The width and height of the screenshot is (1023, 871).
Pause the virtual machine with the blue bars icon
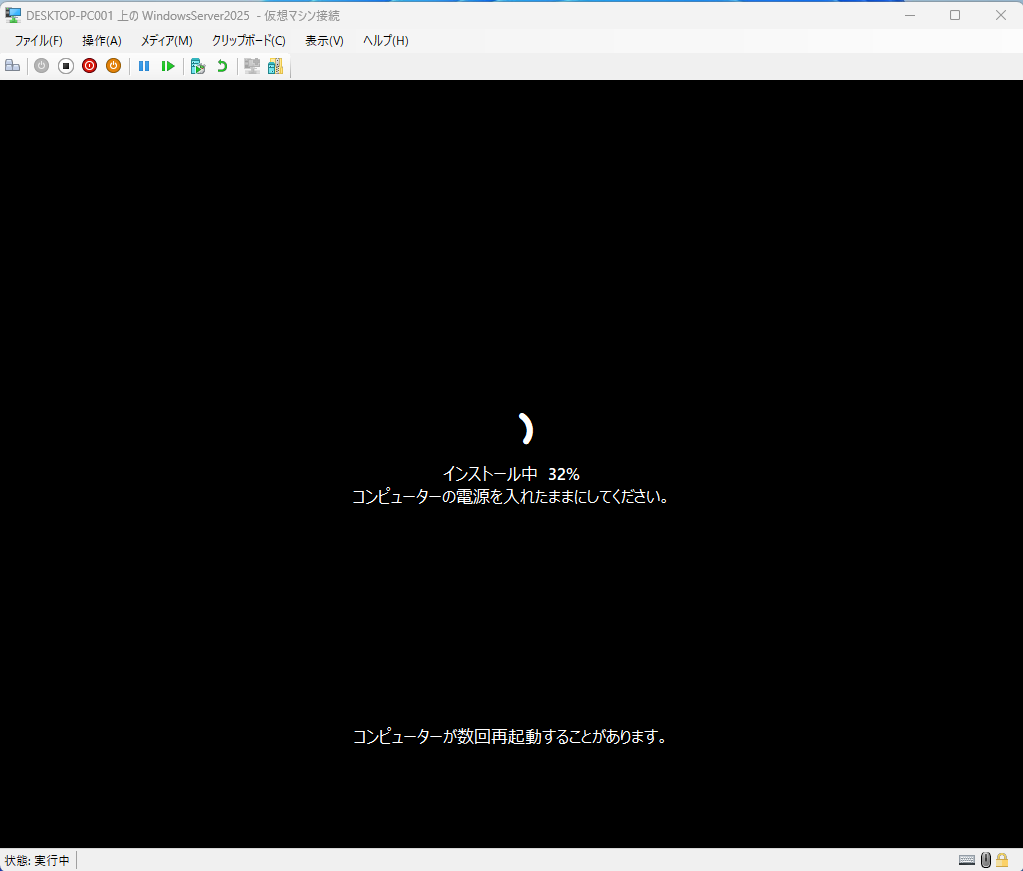(144, 66)
